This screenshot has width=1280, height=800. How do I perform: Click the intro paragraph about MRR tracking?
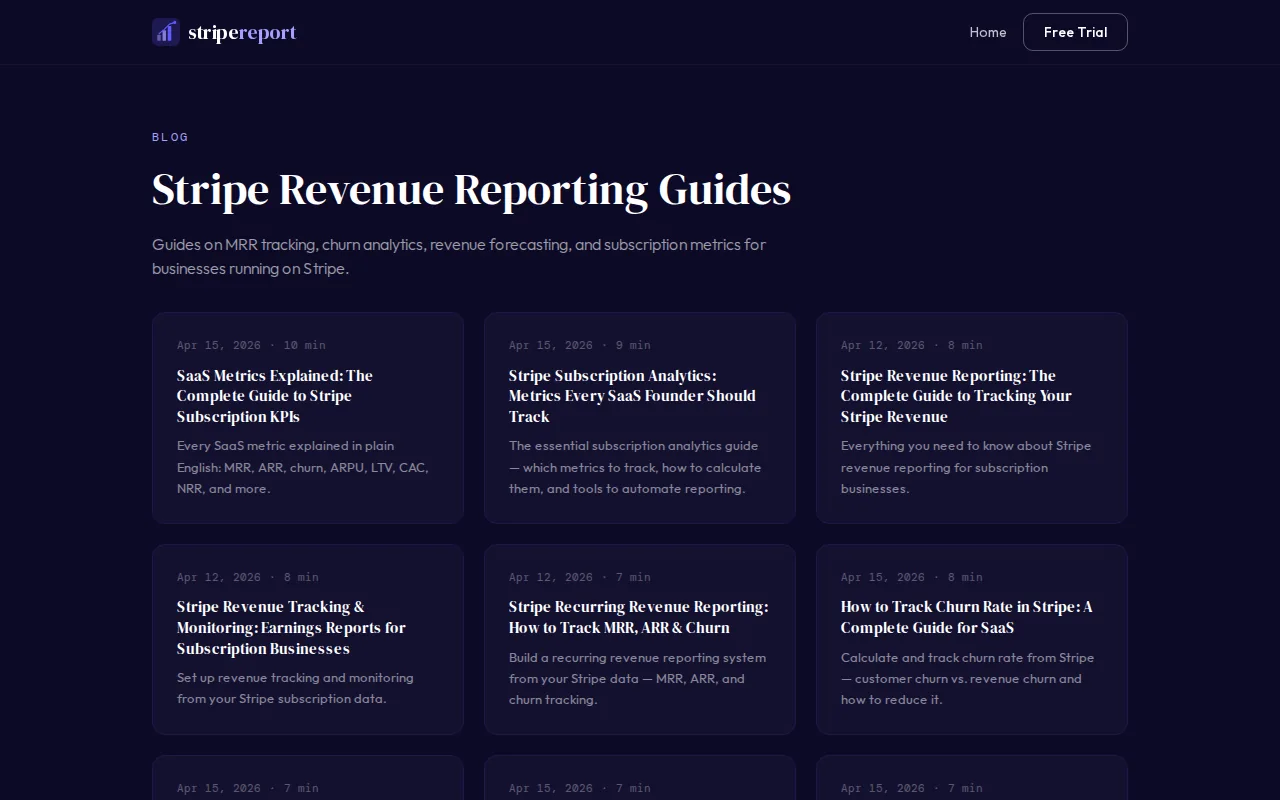[459, 256]
